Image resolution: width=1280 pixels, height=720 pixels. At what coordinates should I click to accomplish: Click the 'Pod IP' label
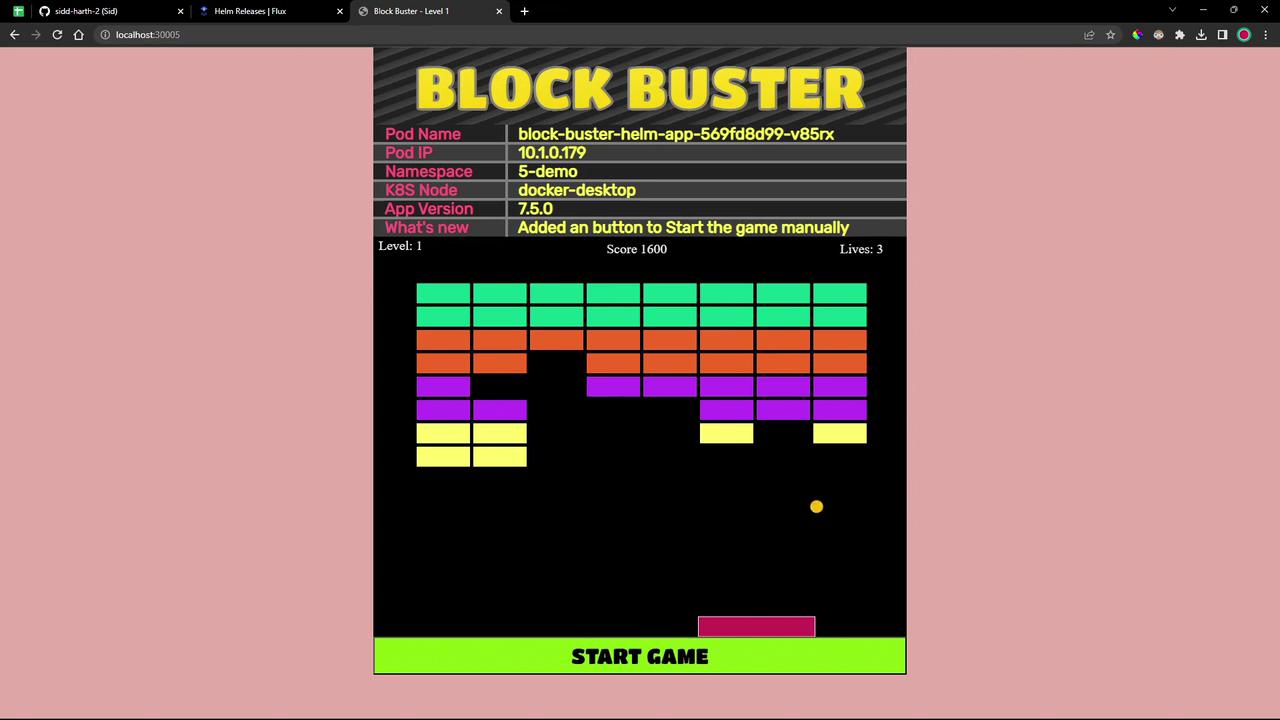pyautogui.click(x=409, y=153)
